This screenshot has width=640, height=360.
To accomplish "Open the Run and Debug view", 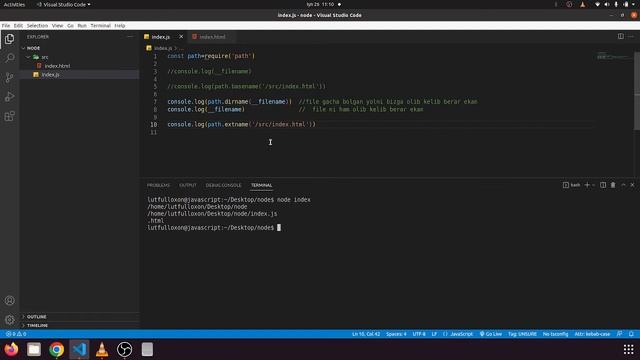I will (9, 97).
